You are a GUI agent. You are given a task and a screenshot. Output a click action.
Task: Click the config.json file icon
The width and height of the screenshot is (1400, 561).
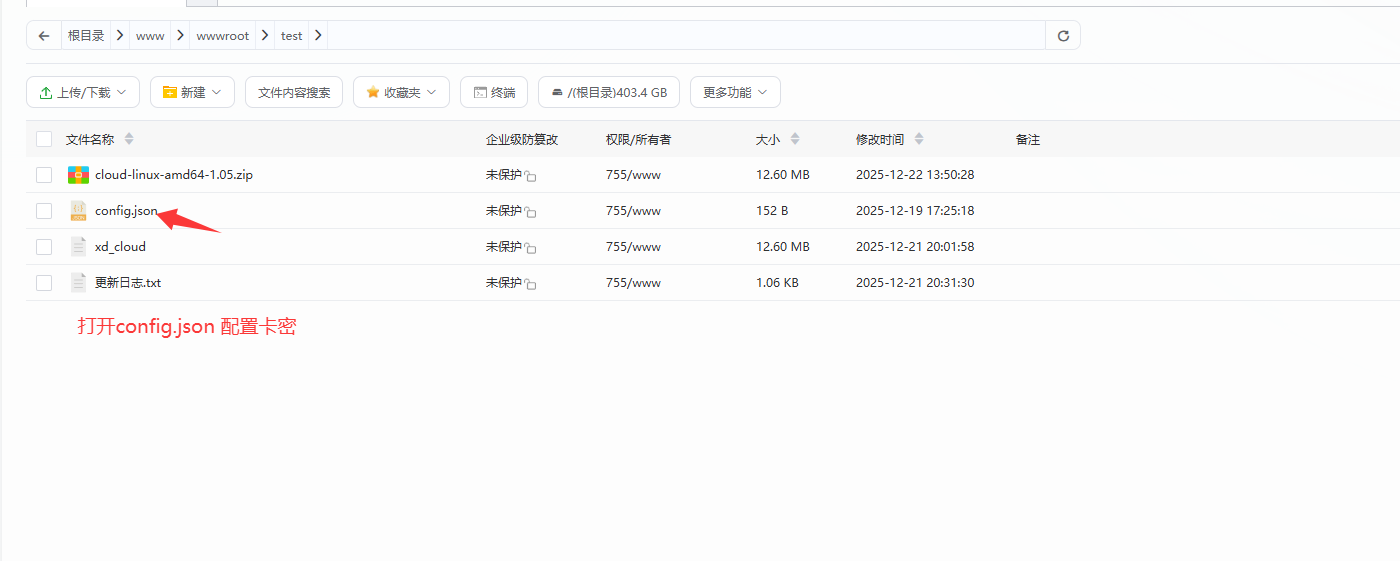pyautogui.click(x=78, y=211)
